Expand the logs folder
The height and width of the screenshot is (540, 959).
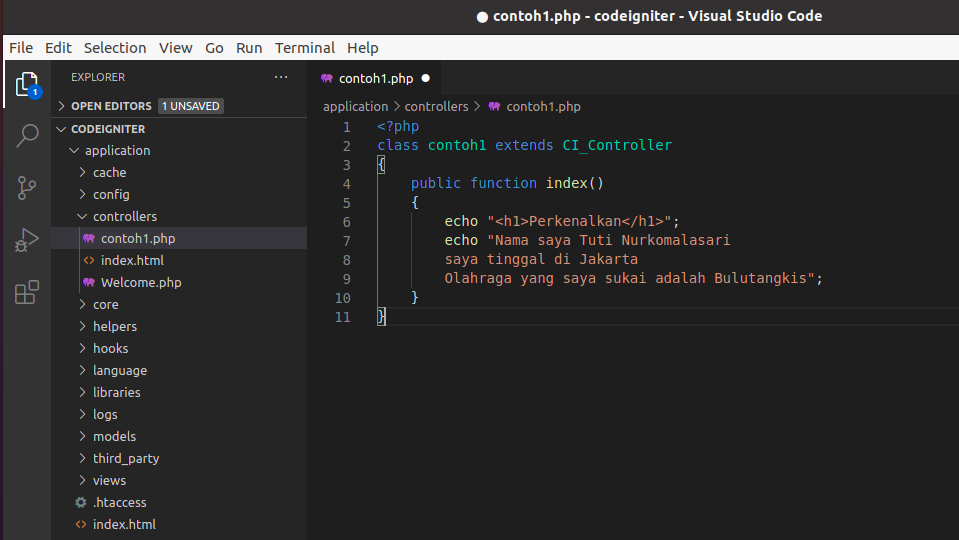tap(83, 415)
